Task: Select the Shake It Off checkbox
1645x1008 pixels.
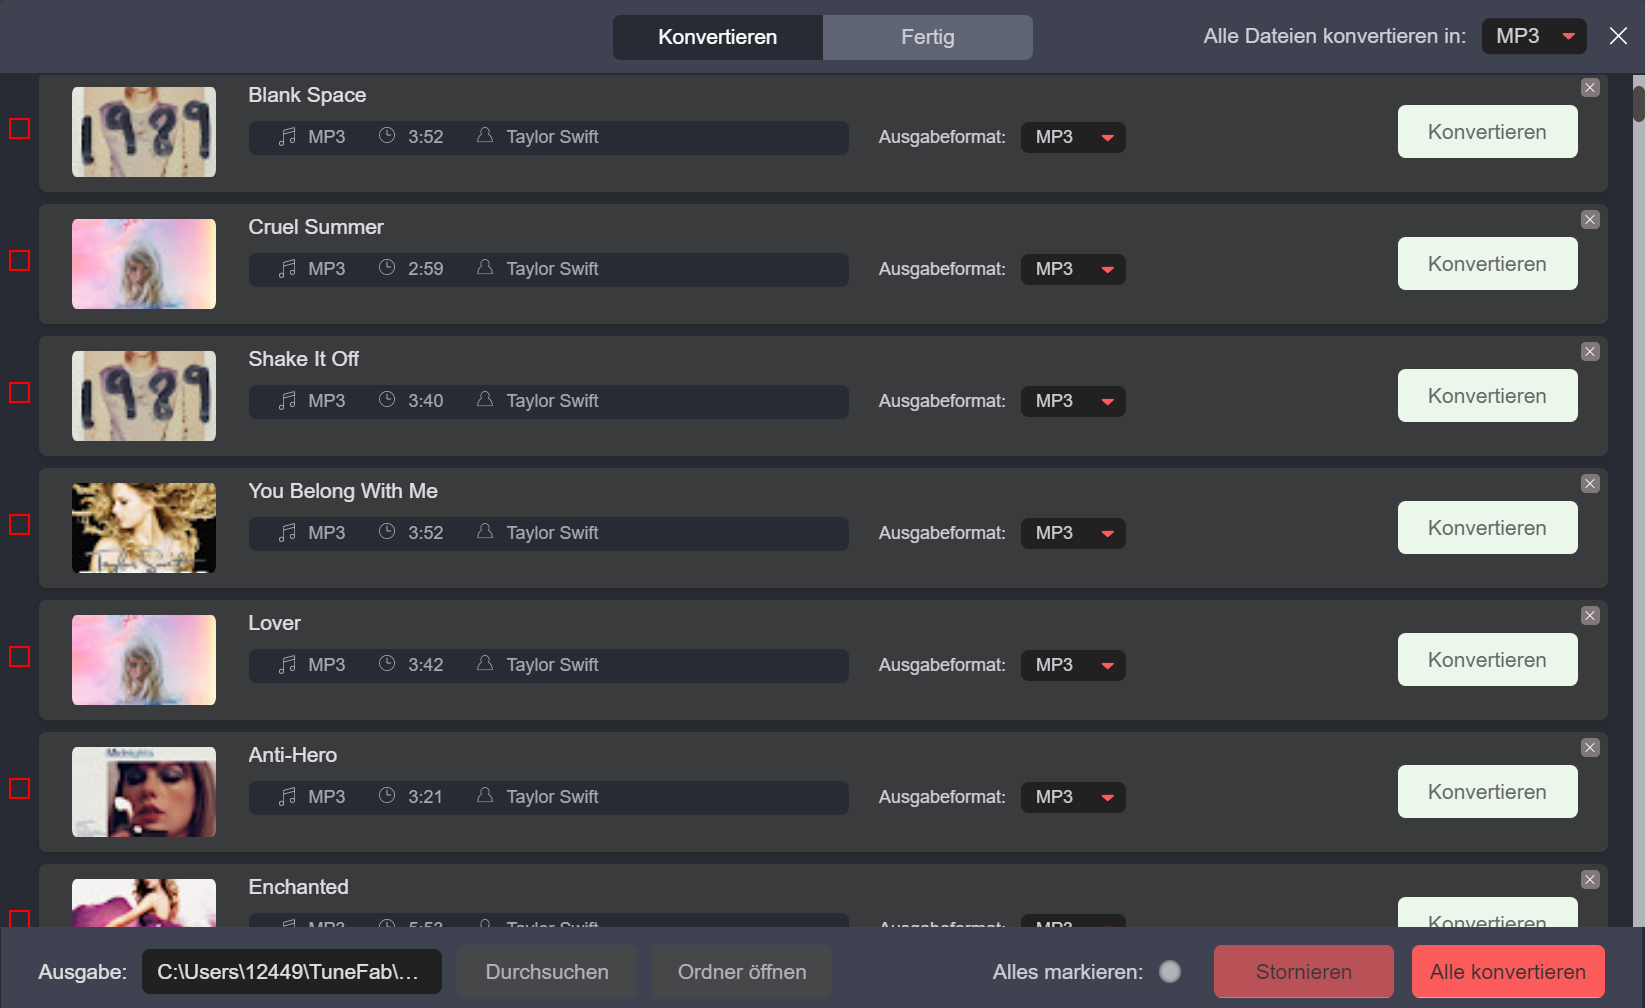Action: point(19,393)
